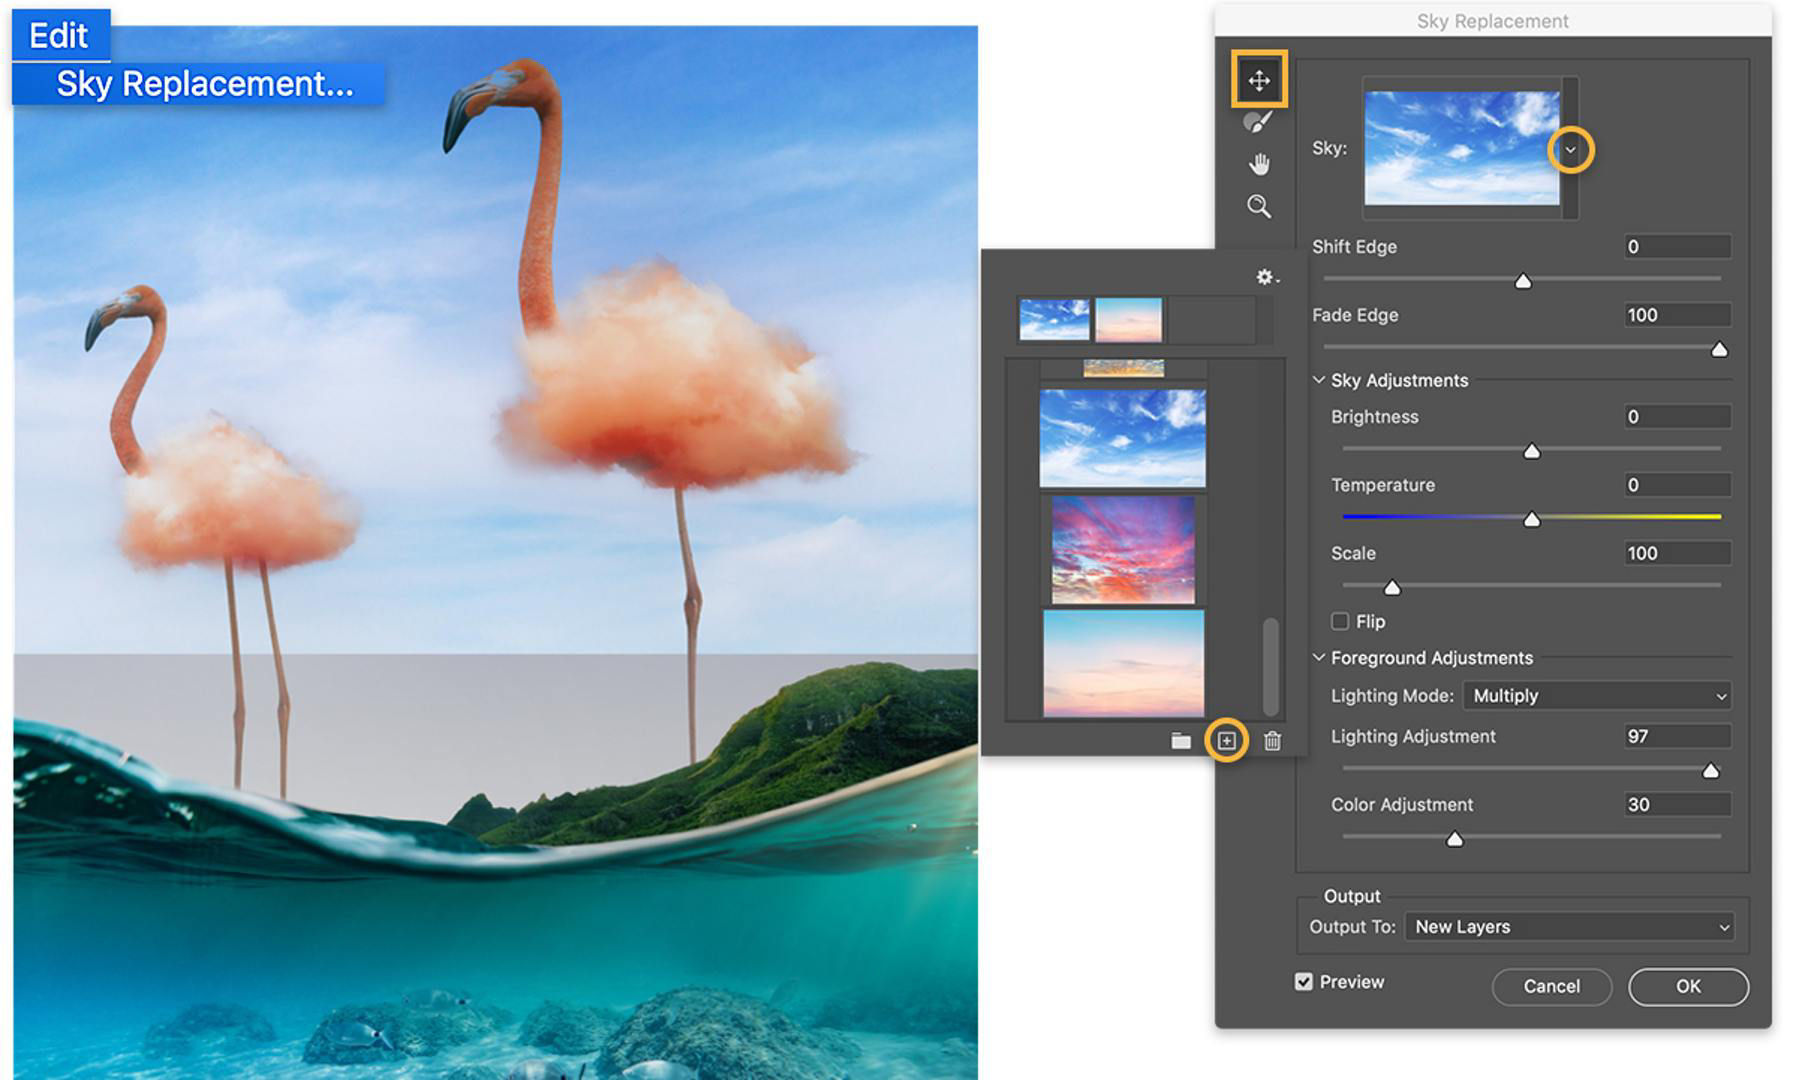Select the Move tool in Sky Replacement
Screen dimensions: 1798x1080
pos(1261,79)
